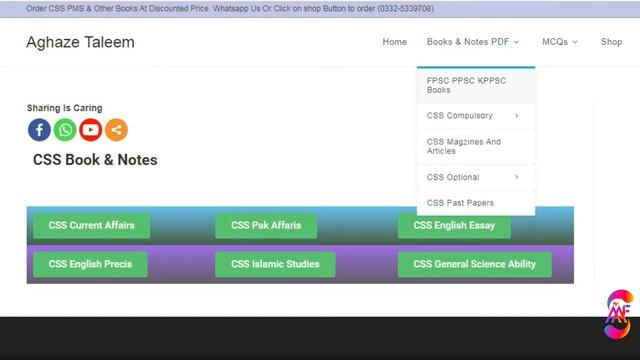This screenshot has height=360, width=640.
Task: Open the CSS English Precis button
Action: click(90, 264)
